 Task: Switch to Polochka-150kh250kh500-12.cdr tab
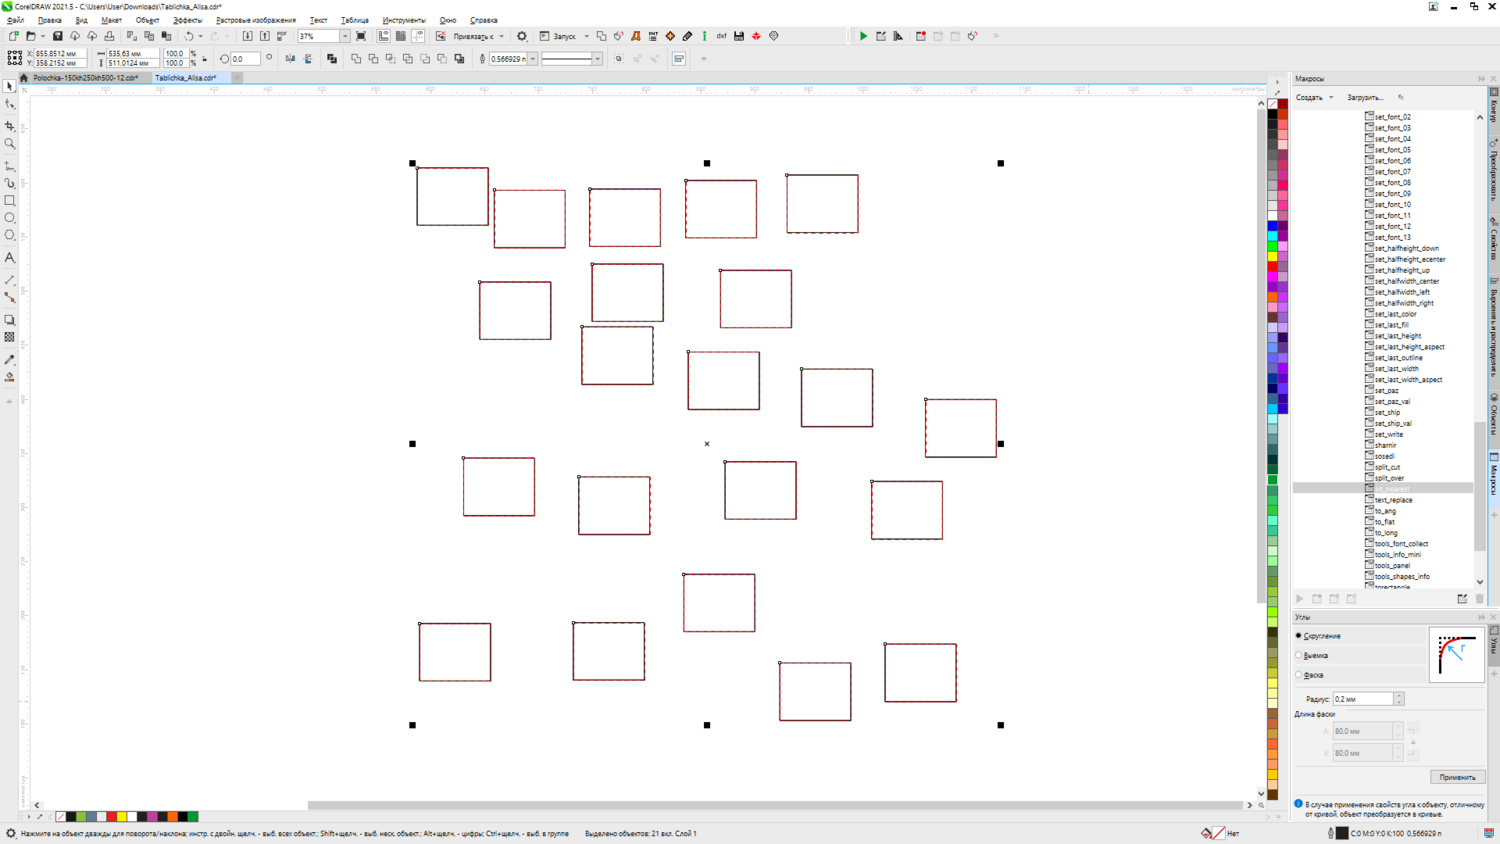(86, 78)
